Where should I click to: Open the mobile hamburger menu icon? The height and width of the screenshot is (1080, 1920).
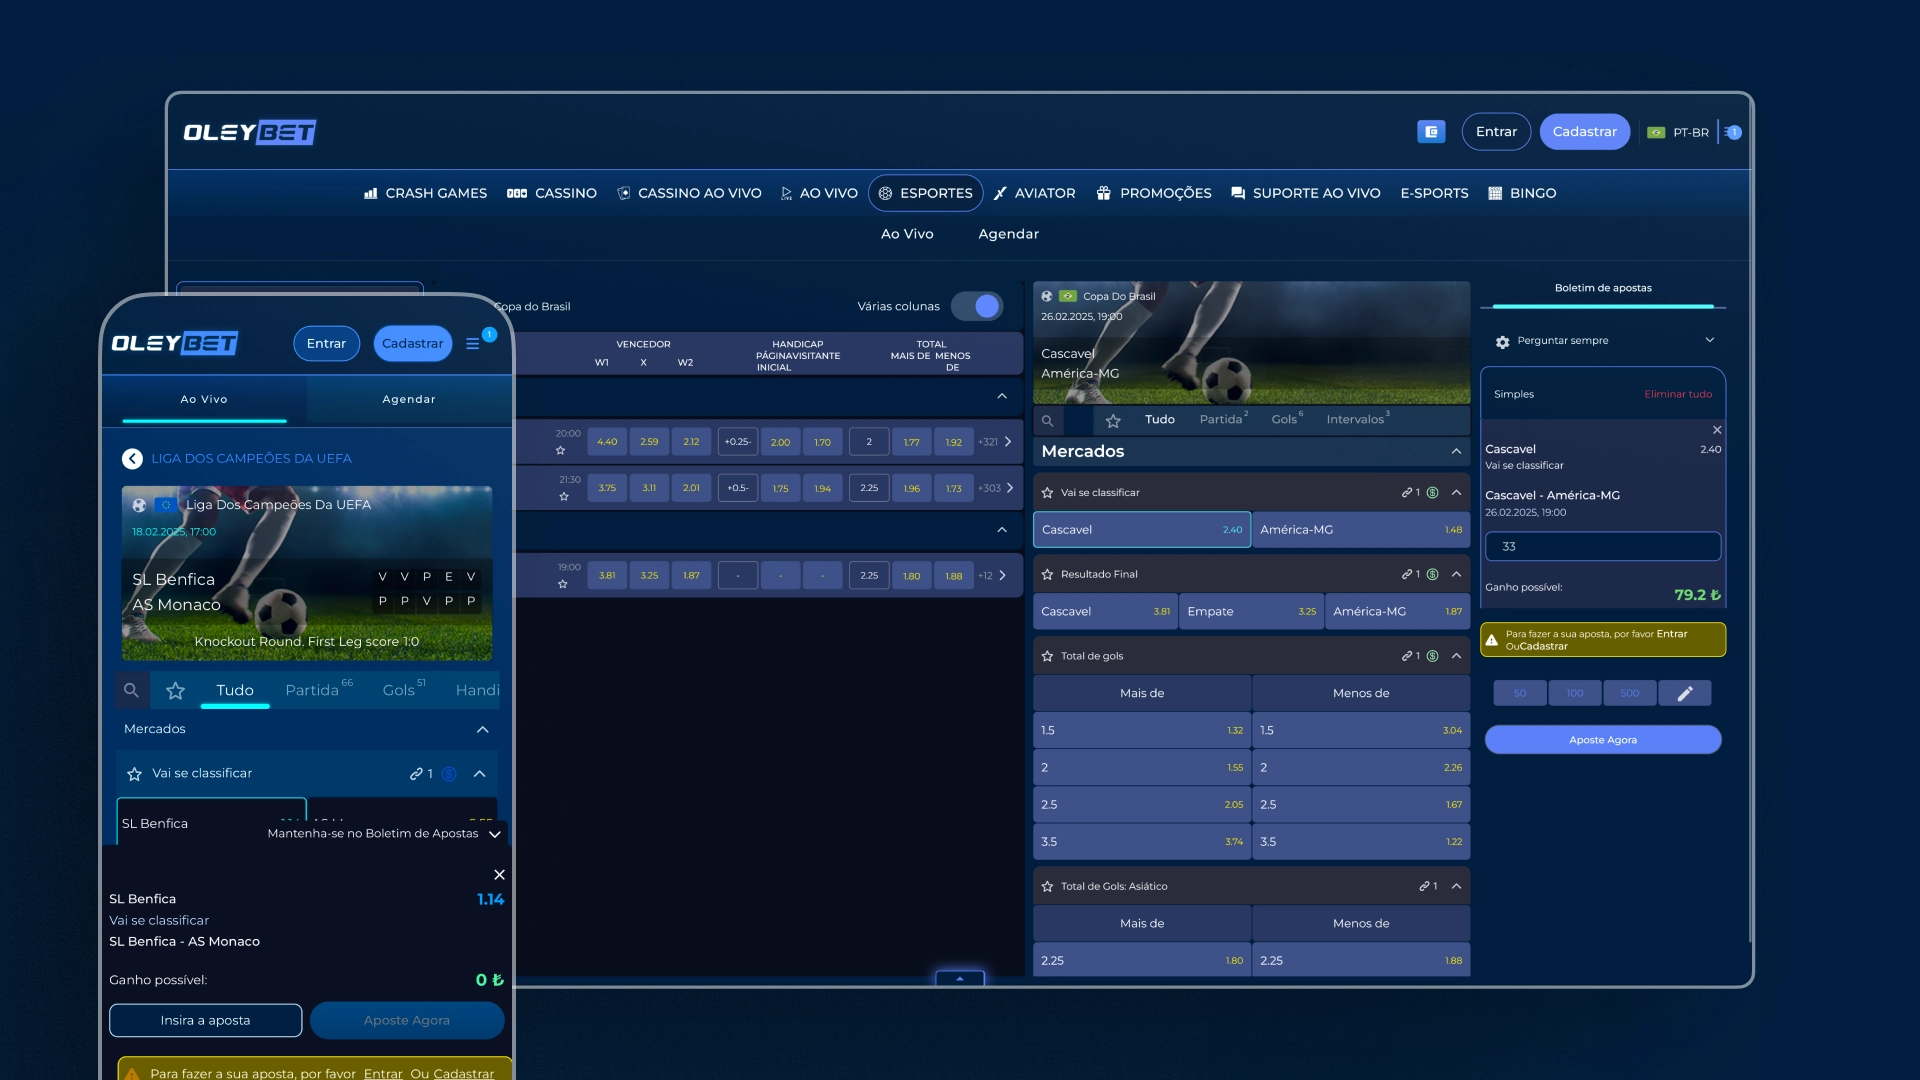pyautogui.click(x=473, y=344)
